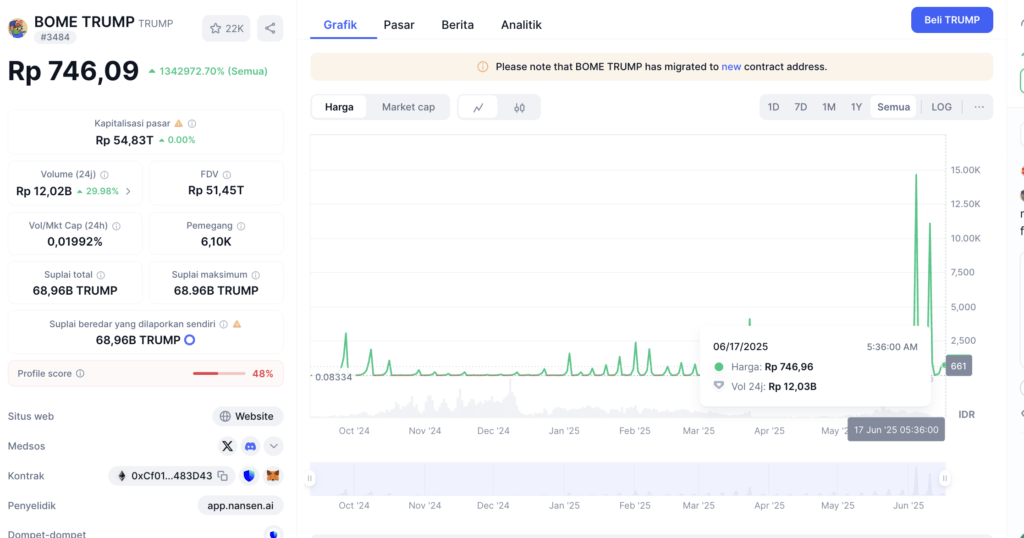Click the IDR currency label on chart
Screen dimensions: 1024x538
pyautogui.click(x=966, y=415)
